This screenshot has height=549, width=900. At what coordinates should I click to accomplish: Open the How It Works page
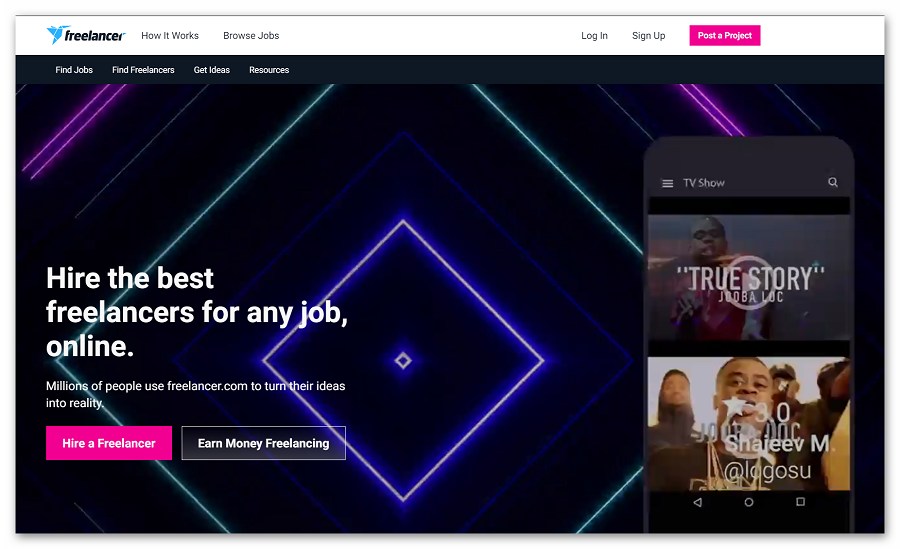pos(170,36)
